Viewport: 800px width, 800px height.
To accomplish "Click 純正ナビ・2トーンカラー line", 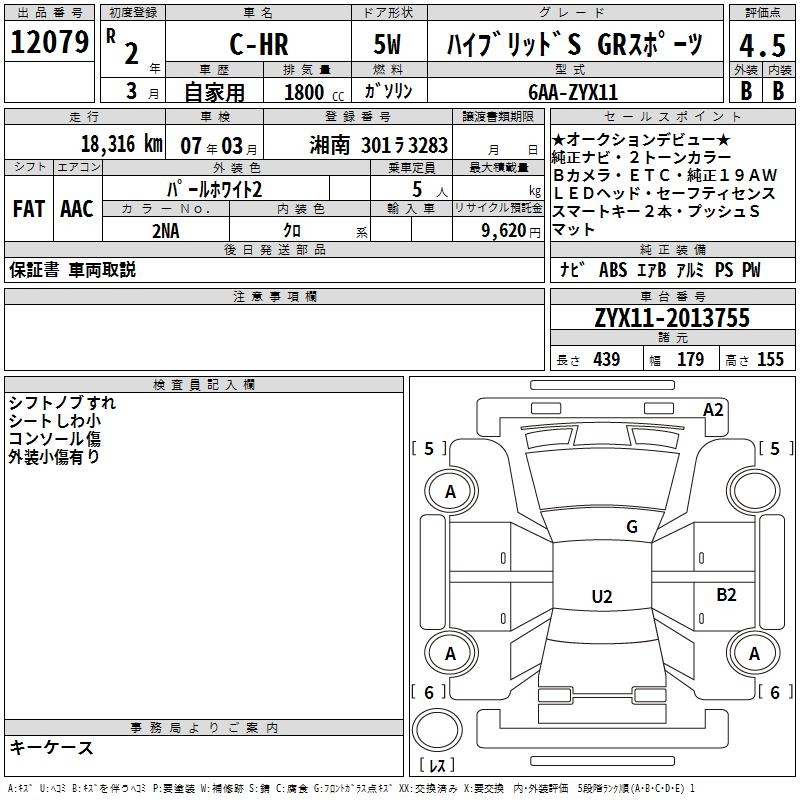I will click(641, 157).
